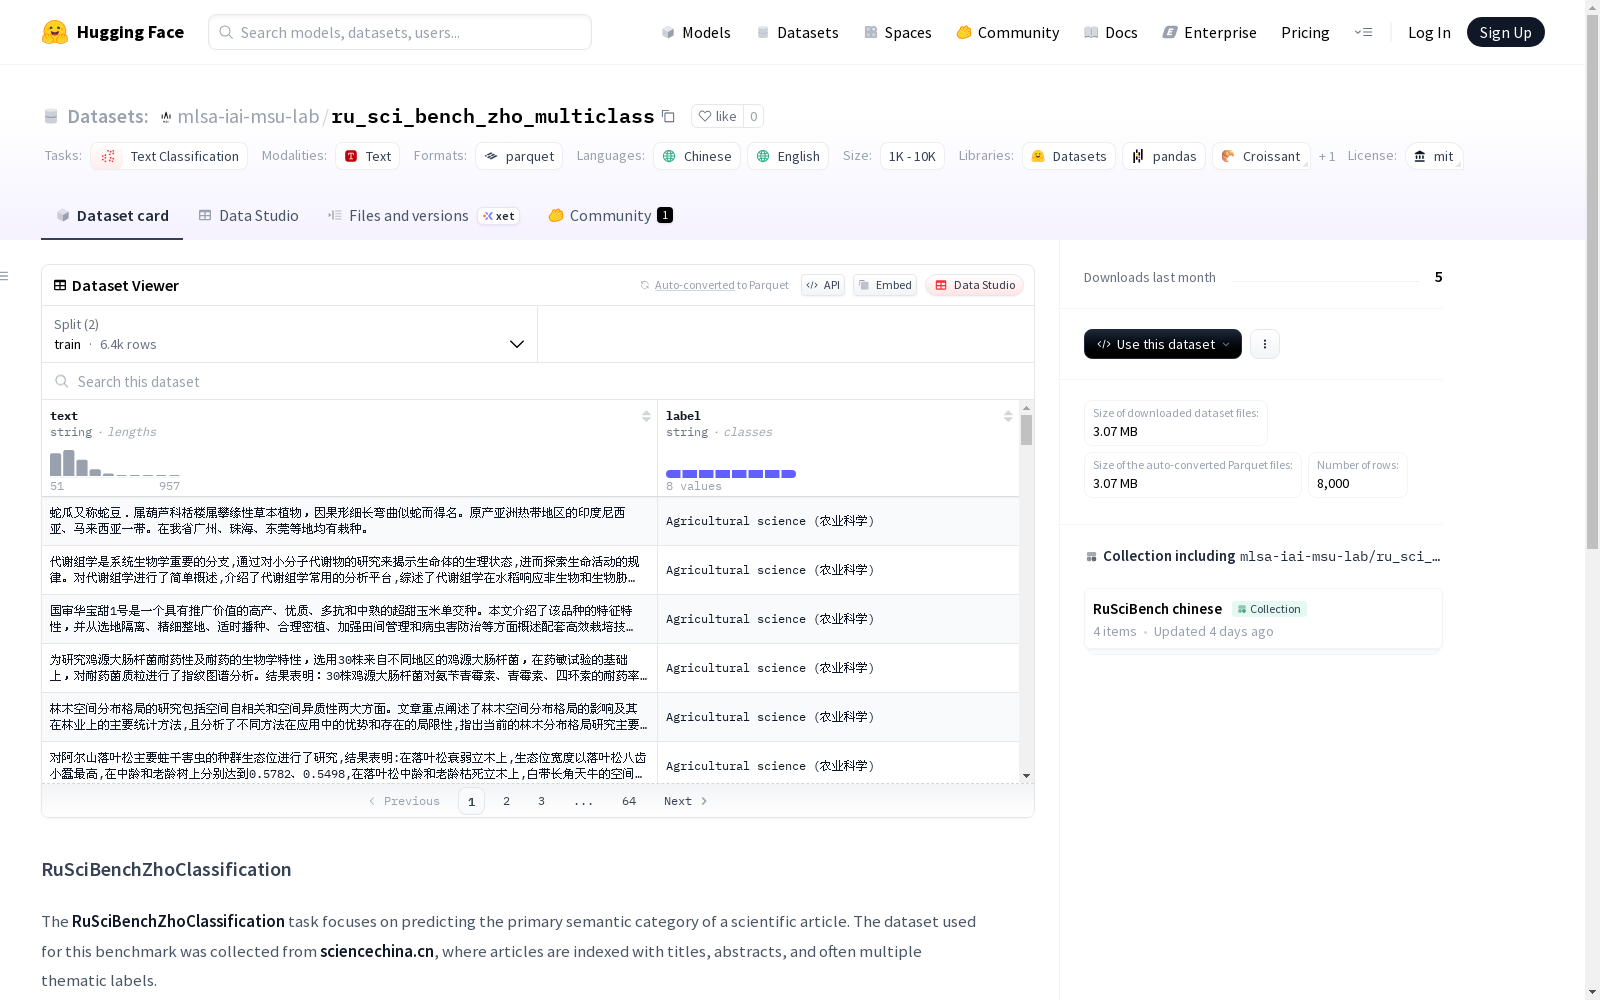Expand the Split train dropdown
Viewport: 1600px width, 1000px height.
point(290,334)
